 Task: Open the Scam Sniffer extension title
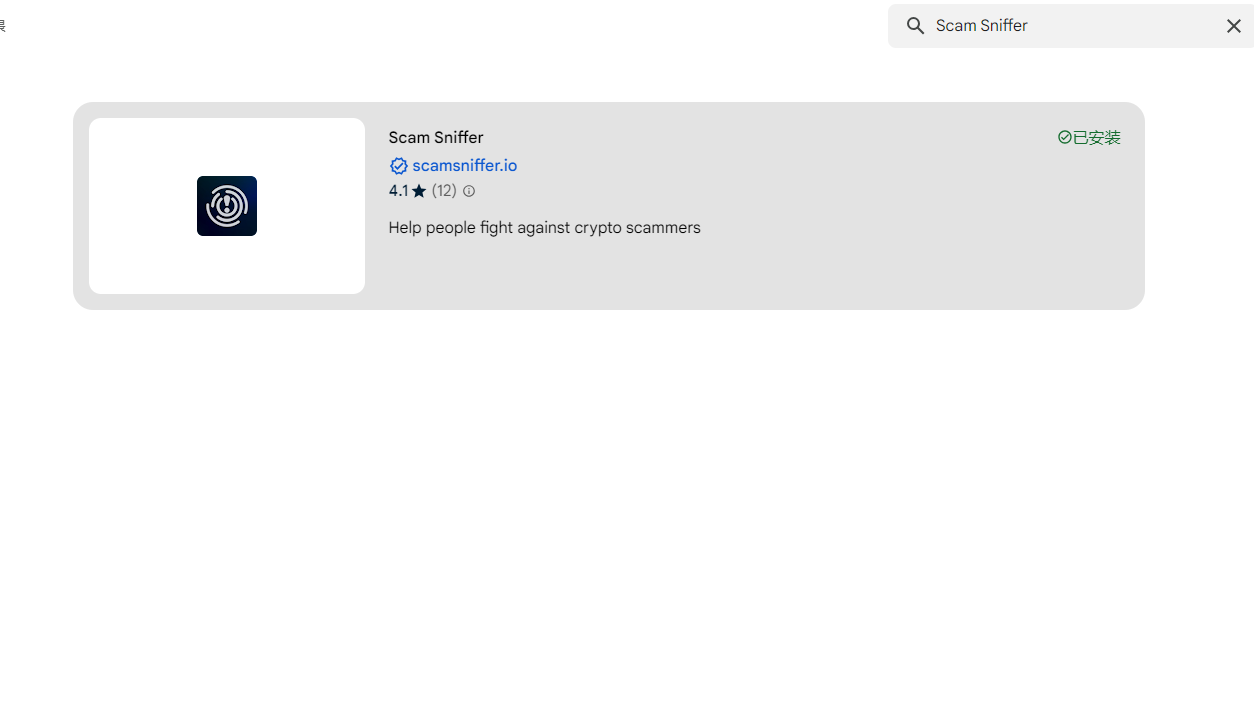436,137
